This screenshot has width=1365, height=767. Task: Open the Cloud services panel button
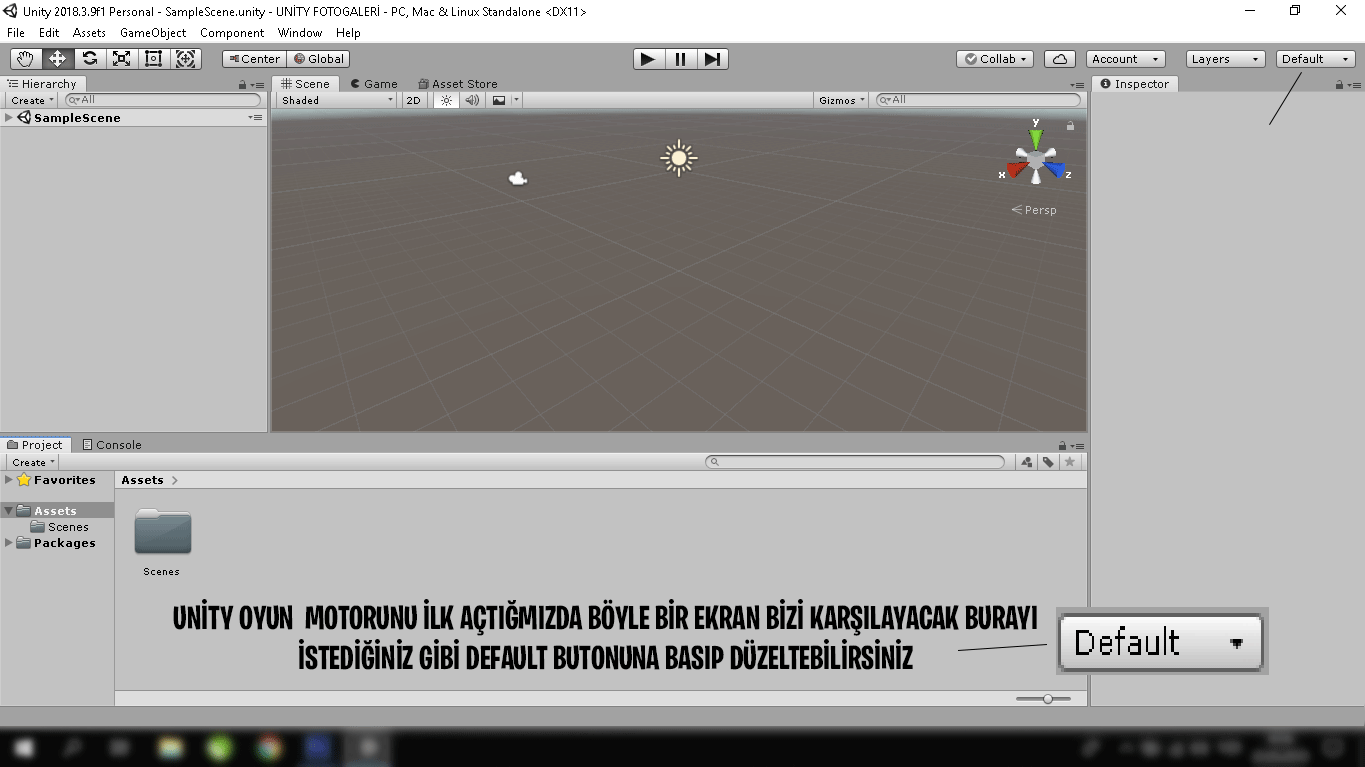1060,59
